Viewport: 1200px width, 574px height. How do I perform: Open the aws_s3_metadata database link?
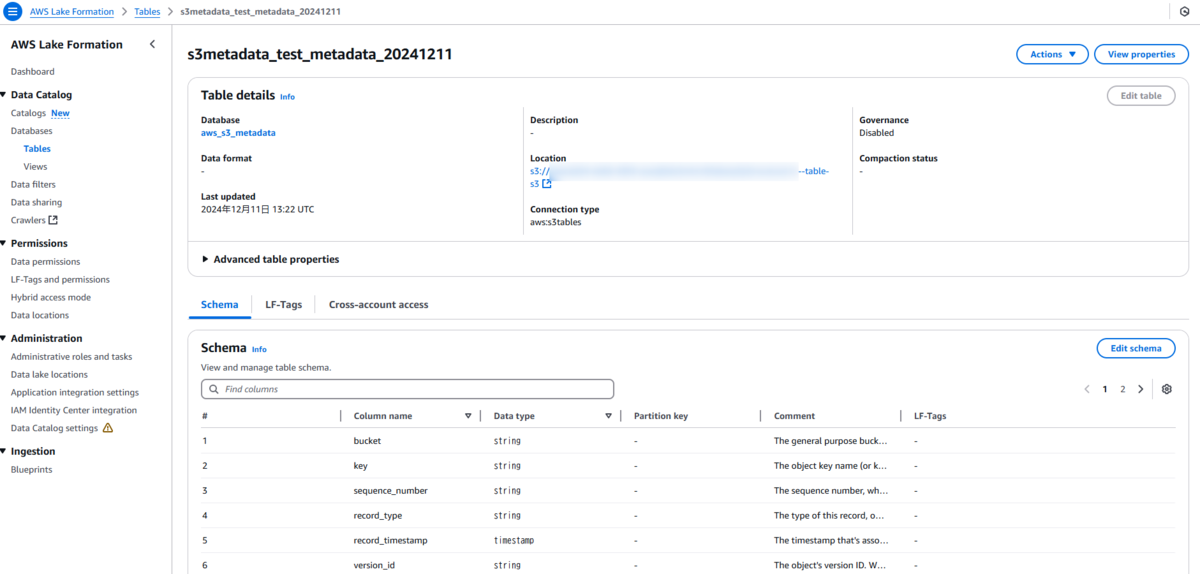(x=238, y=132)
